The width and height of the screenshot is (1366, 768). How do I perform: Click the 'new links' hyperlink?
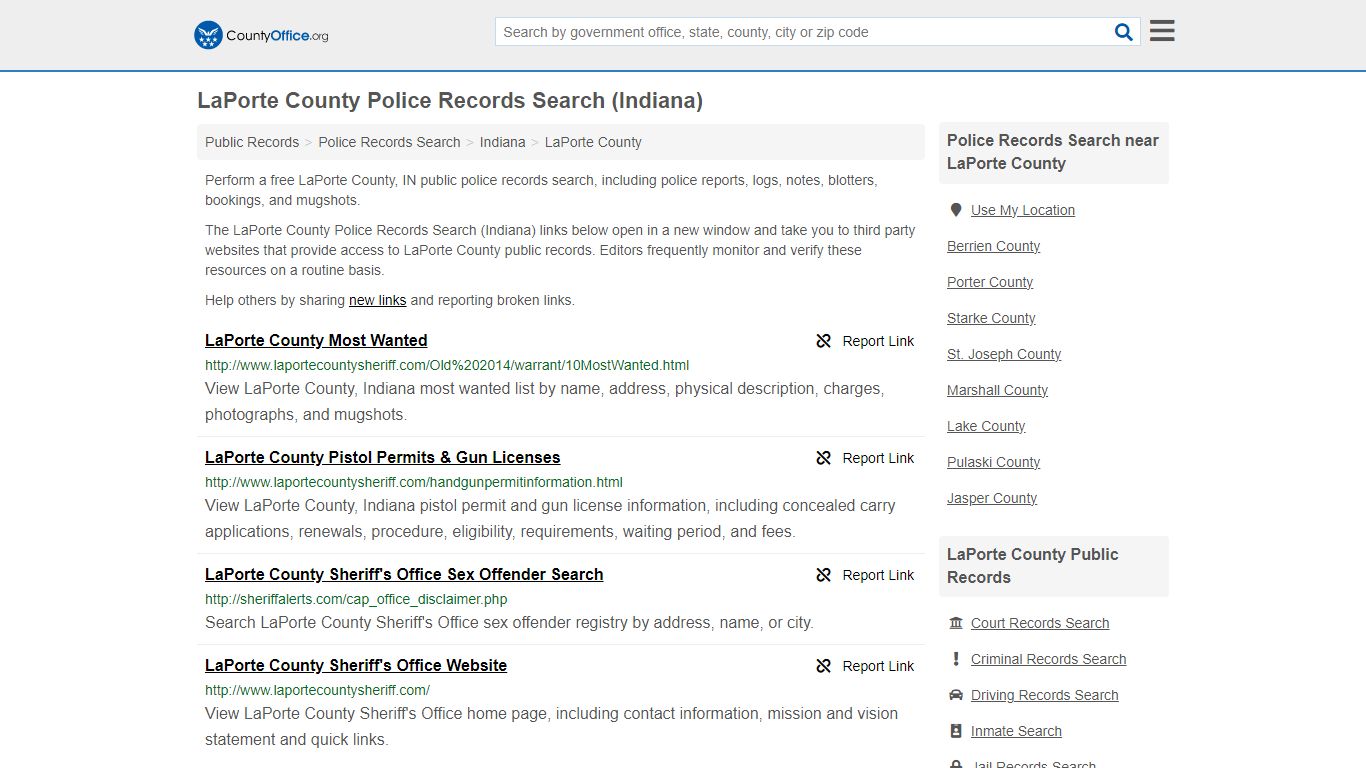[377, 300]
